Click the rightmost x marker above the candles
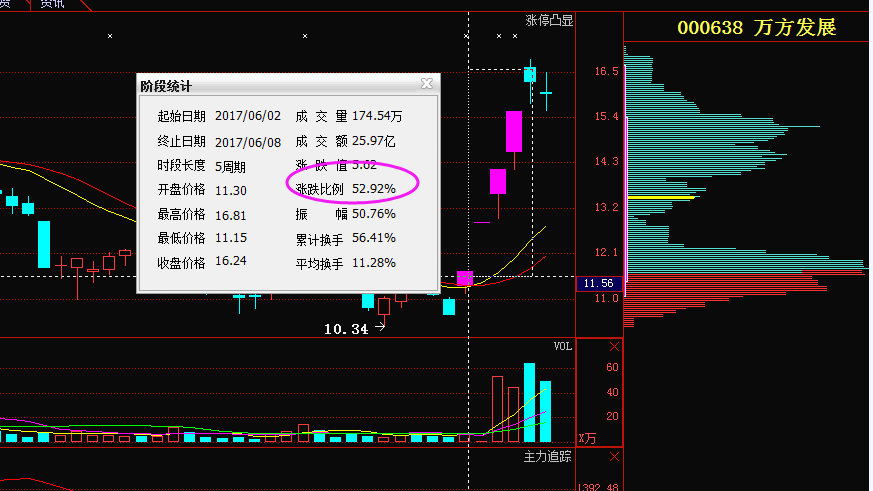Viewport: 873px width, 491px height. 514,36
